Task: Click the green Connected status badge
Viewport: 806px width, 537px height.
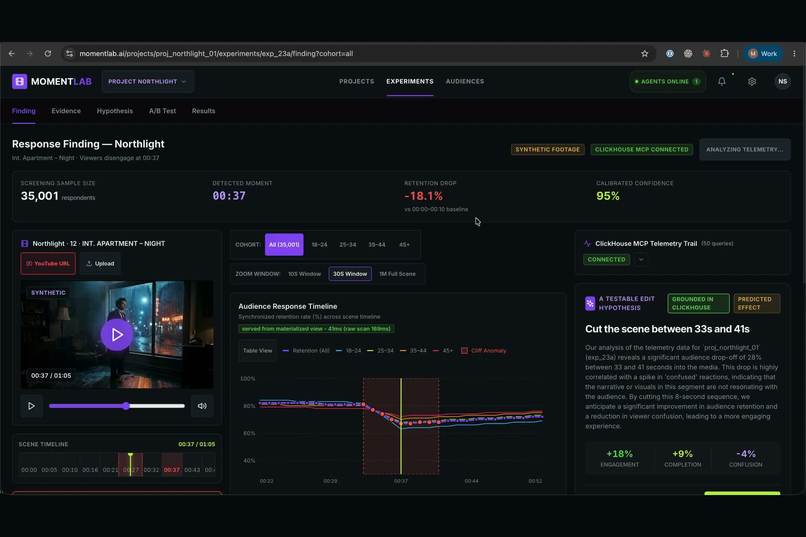Action: 607,260
